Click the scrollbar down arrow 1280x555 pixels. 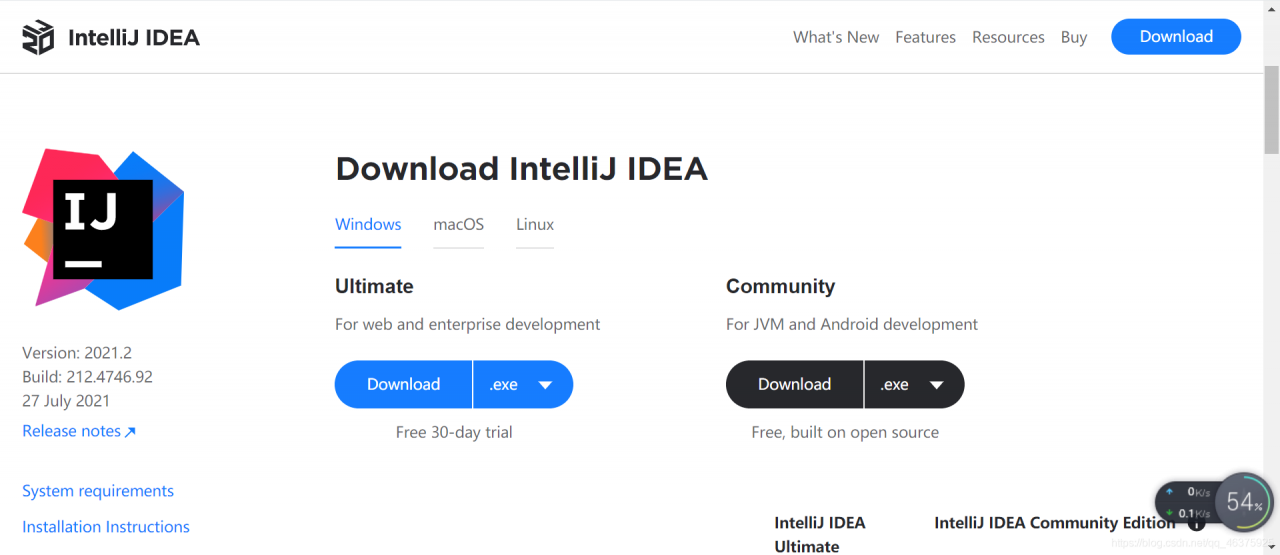pyautogui.click(x=1272, y=547)
